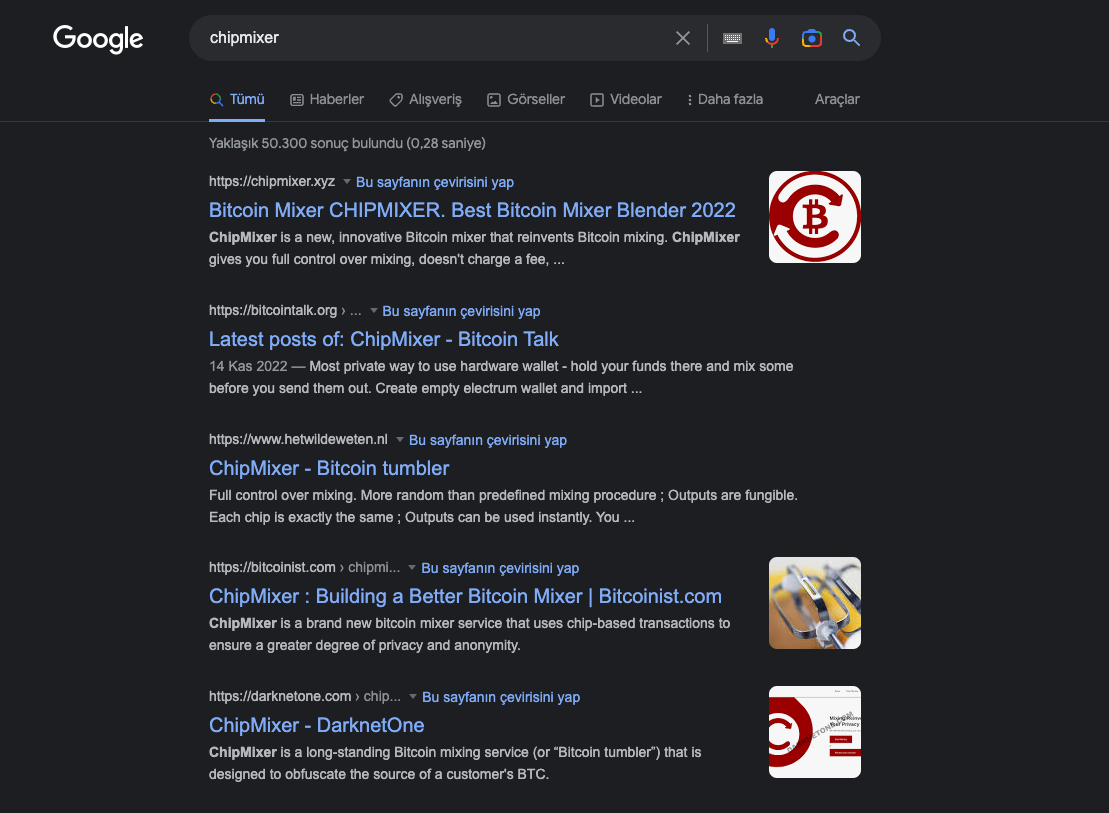The height and width of the screenshot is (813, 1109).
Task: Switch to Haberler tab
Action: 327,100
